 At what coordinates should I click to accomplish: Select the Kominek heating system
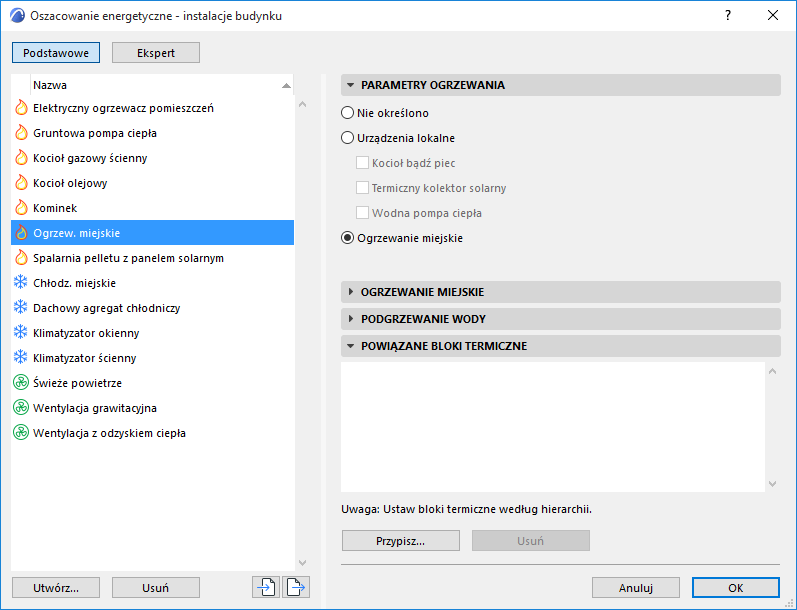[x=55, y=208]
